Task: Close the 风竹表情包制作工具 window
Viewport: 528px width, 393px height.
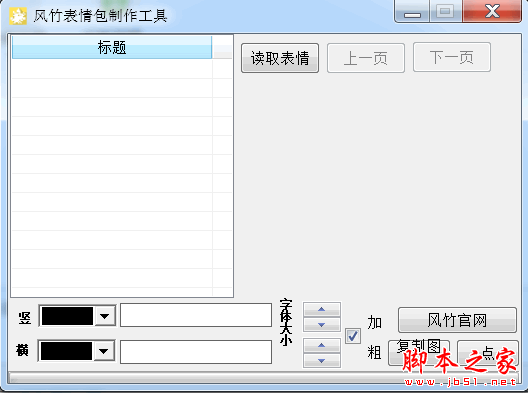Action: tap(492, 12)
